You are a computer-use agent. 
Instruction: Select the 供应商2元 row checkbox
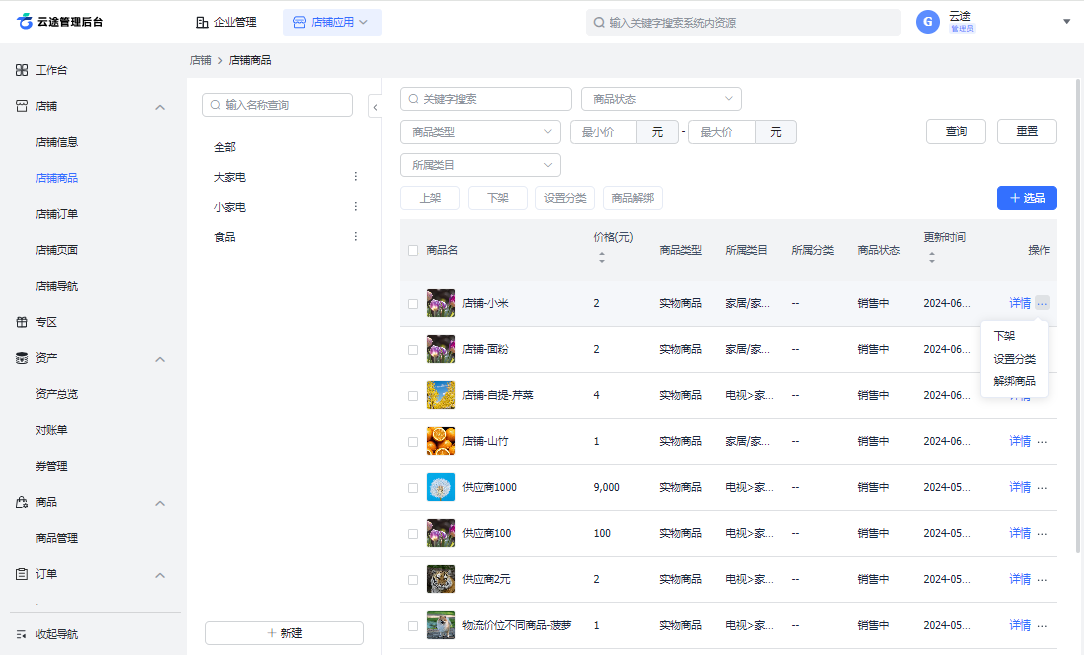tap(413, 580)
